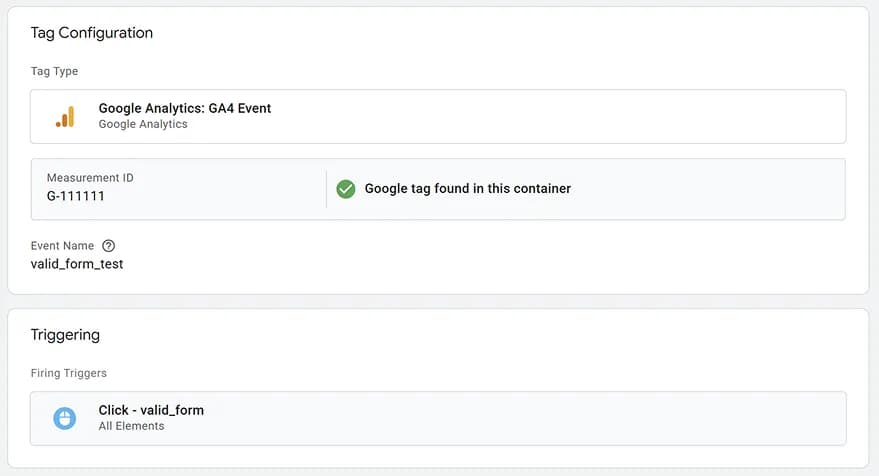Click the Measurement ID label

coord(90,178)
